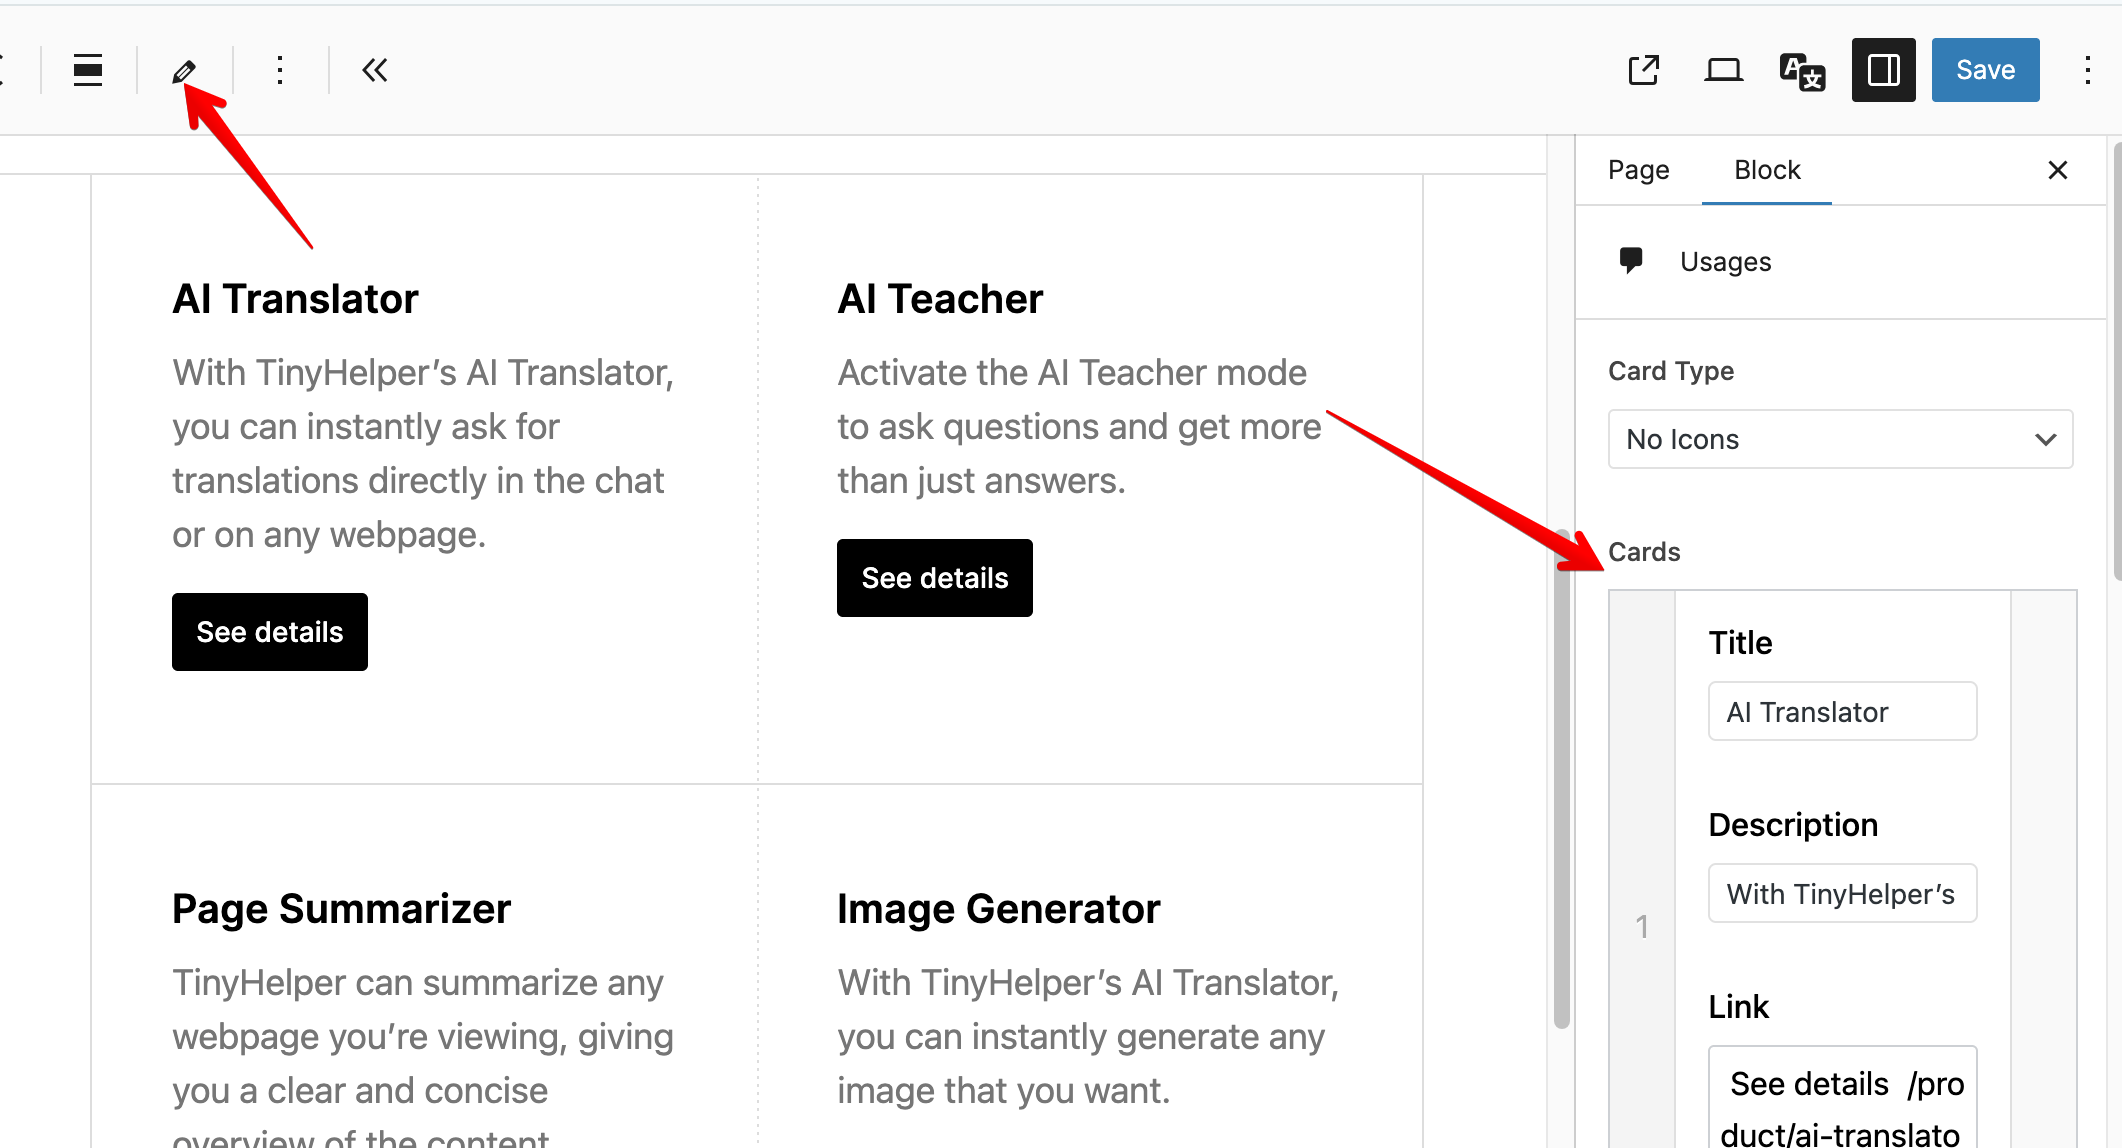The height and width of the screenshot is (1148, 2122).
Task: Save the page changes
Action: pos(1985,71)
